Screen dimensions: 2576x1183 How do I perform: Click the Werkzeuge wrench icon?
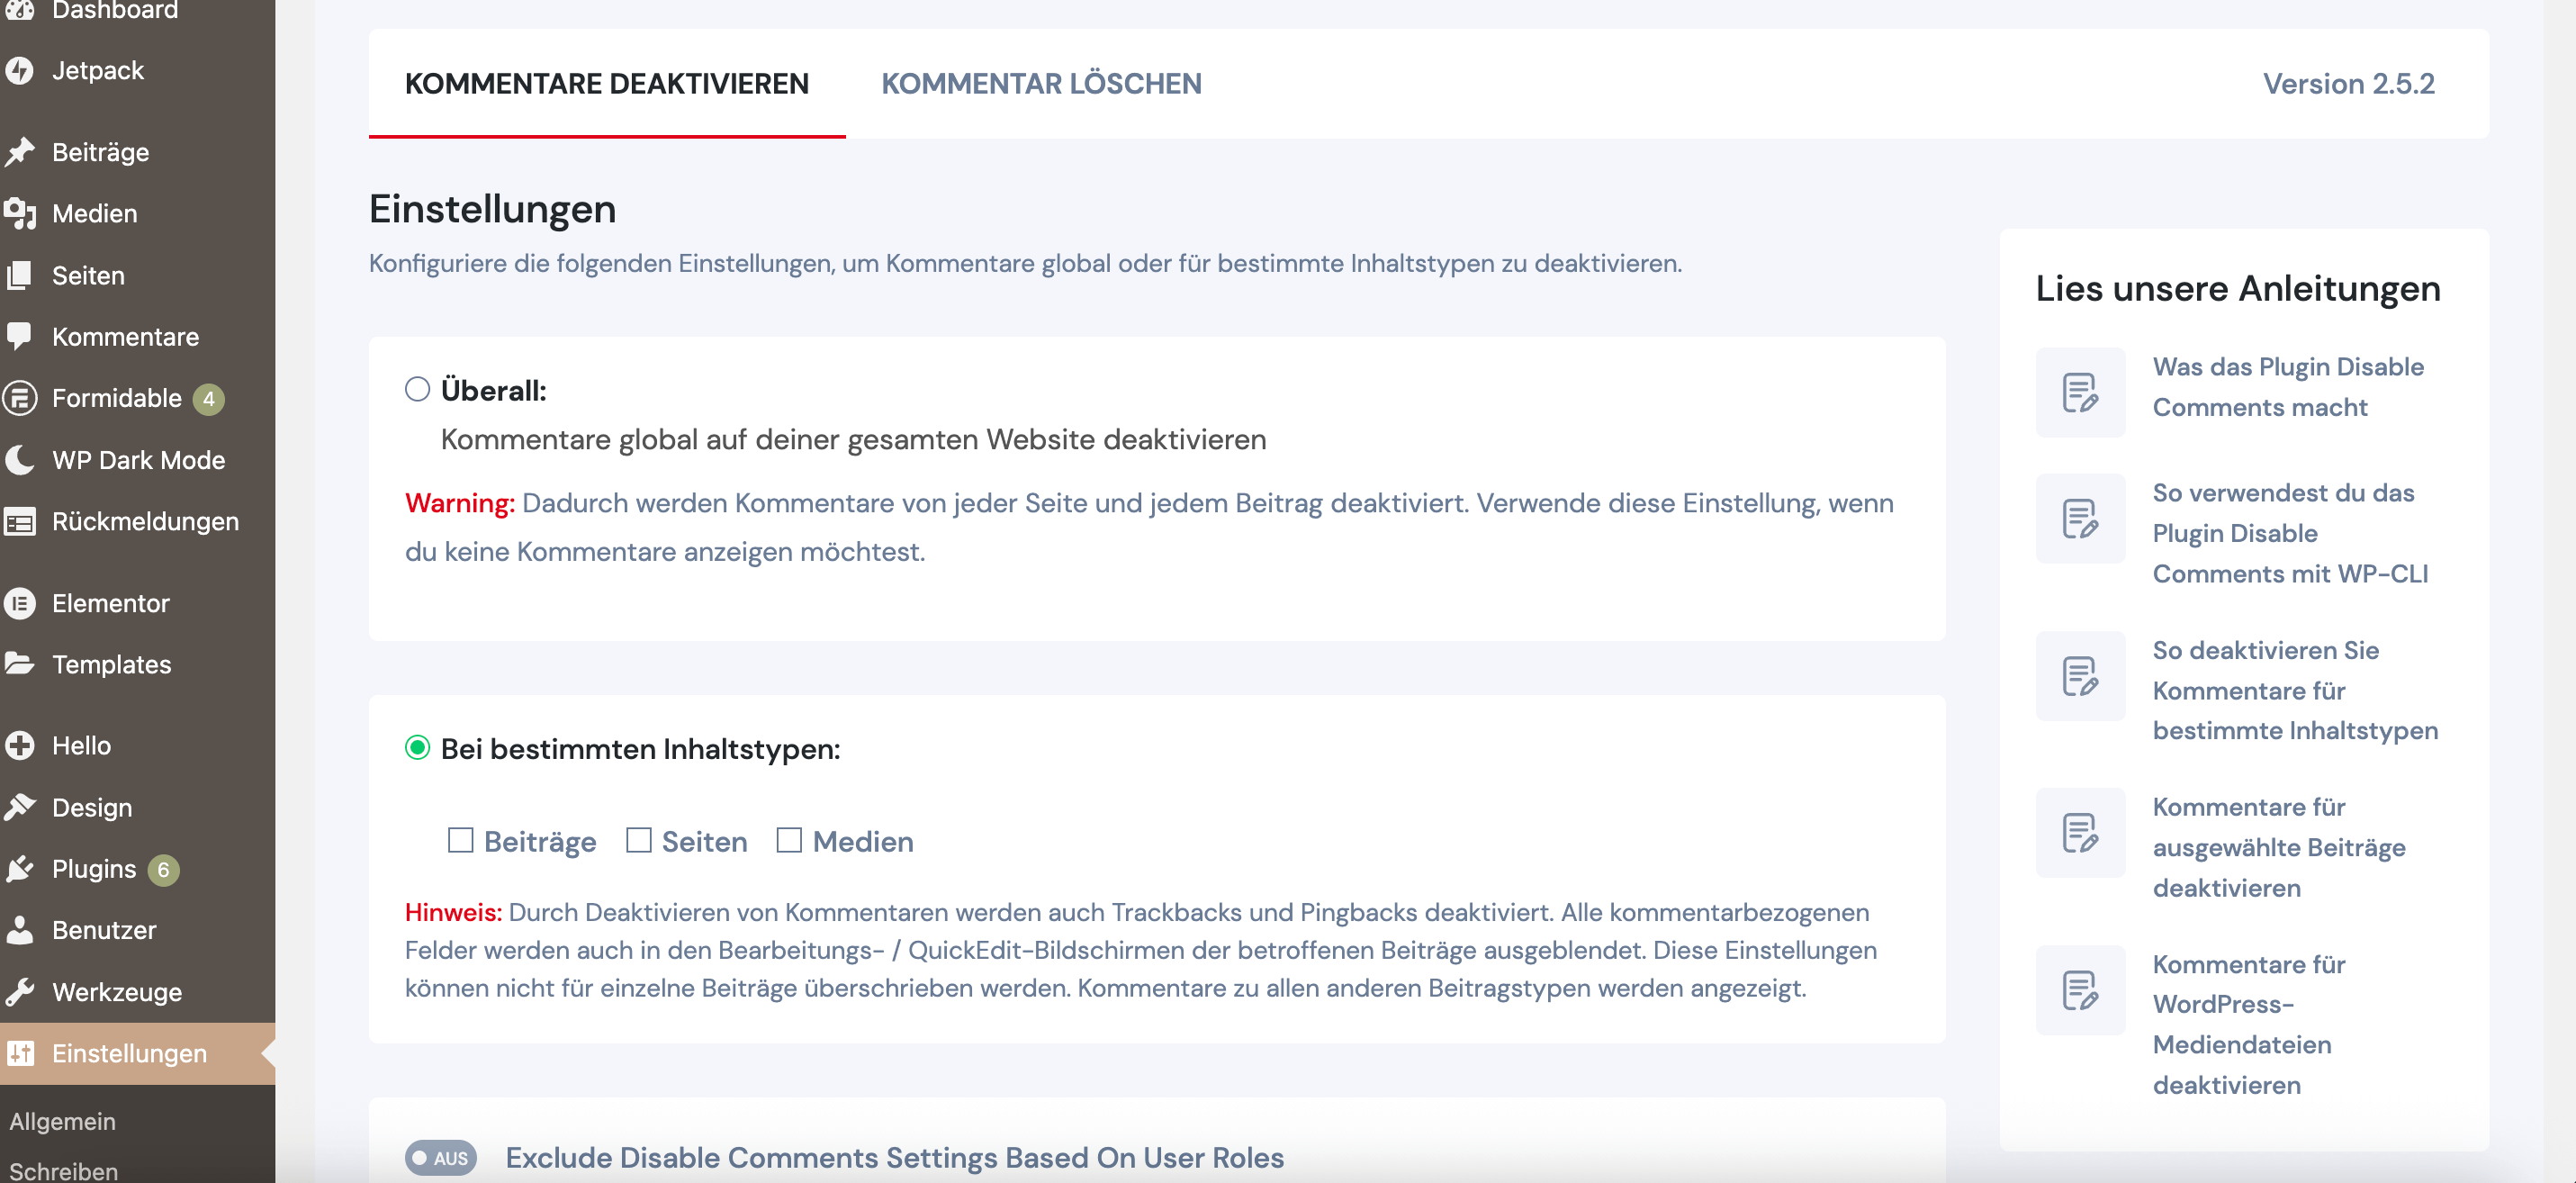point(20,991)
